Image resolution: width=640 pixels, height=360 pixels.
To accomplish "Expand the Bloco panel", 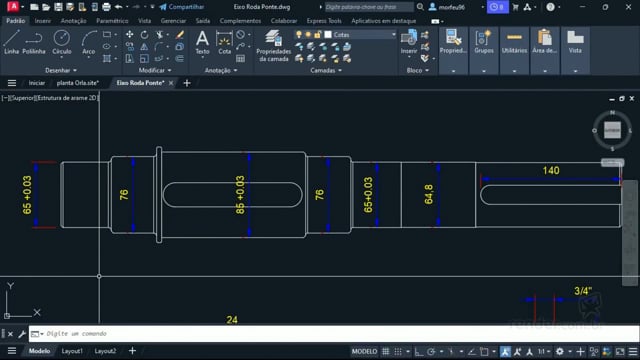I will pos(418,70).
